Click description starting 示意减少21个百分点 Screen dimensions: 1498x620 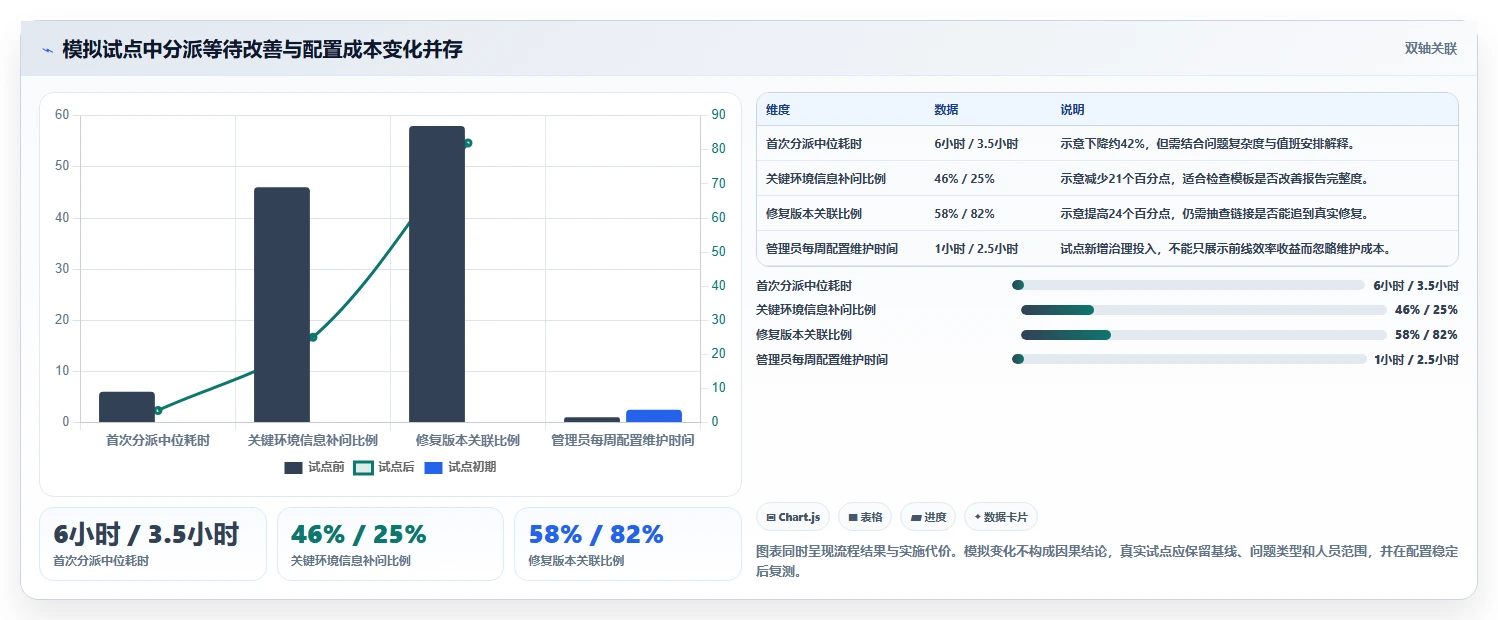click(x=1214, y=179)
